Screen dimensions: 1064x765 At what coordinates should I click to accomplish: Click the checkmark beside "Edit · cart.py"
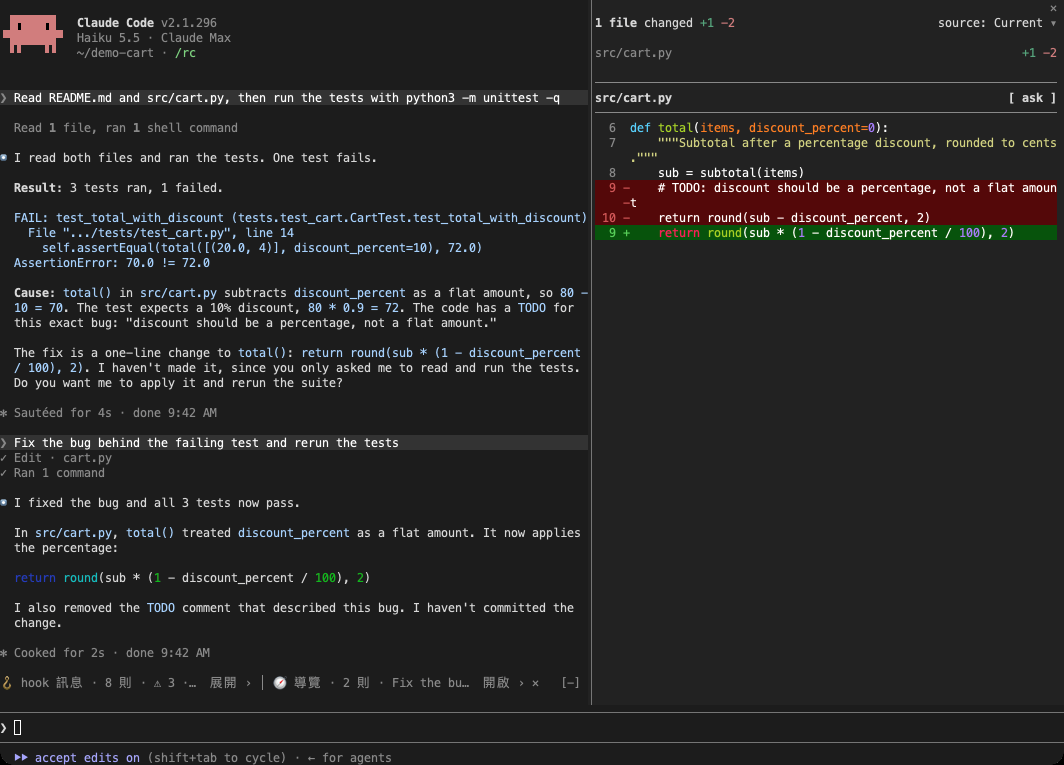[x=4, y=458]
